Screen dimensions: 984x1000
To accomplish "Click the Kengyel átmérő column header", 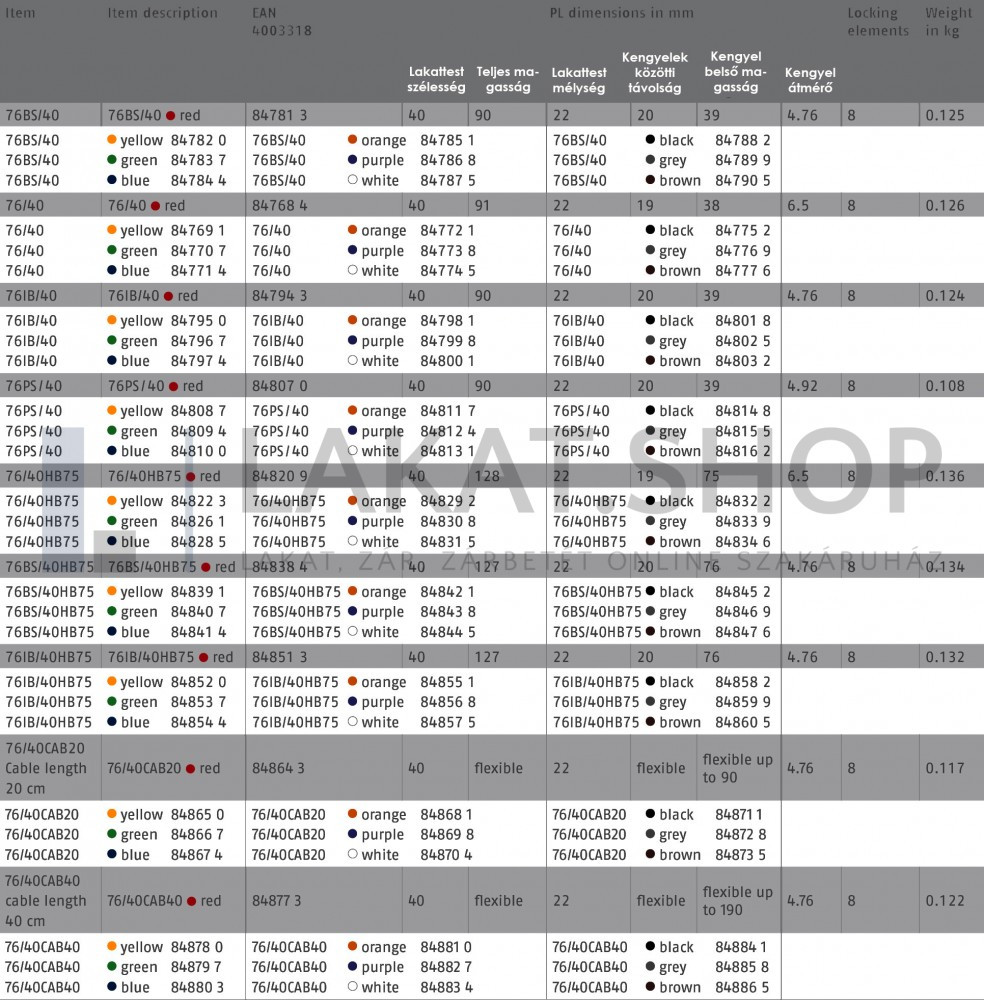I will (x=810, y=80).
